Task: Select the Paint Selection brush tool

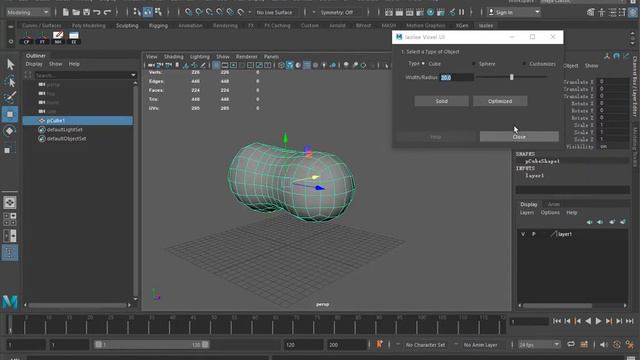Action: pyautogui.click(x=10, y=97)
